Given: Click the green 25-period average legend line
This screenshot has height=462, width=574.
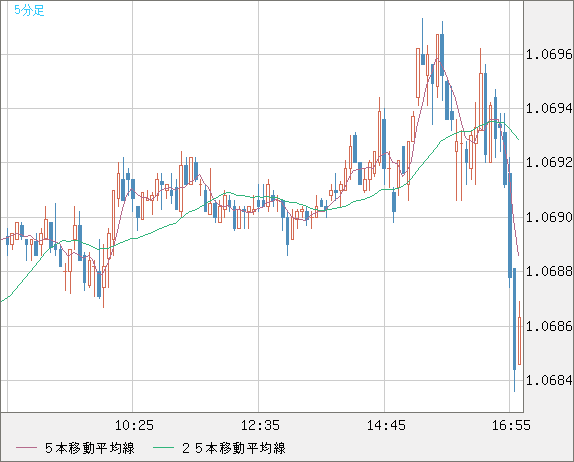Looking at the screenshot, I should pyautogui.click(x=163, y=448).
